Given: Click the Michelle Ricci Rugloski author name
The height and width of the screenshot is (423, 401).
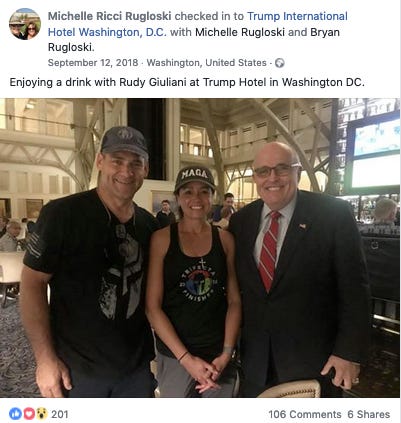Looking at the screenshot, I should (110, 16).
